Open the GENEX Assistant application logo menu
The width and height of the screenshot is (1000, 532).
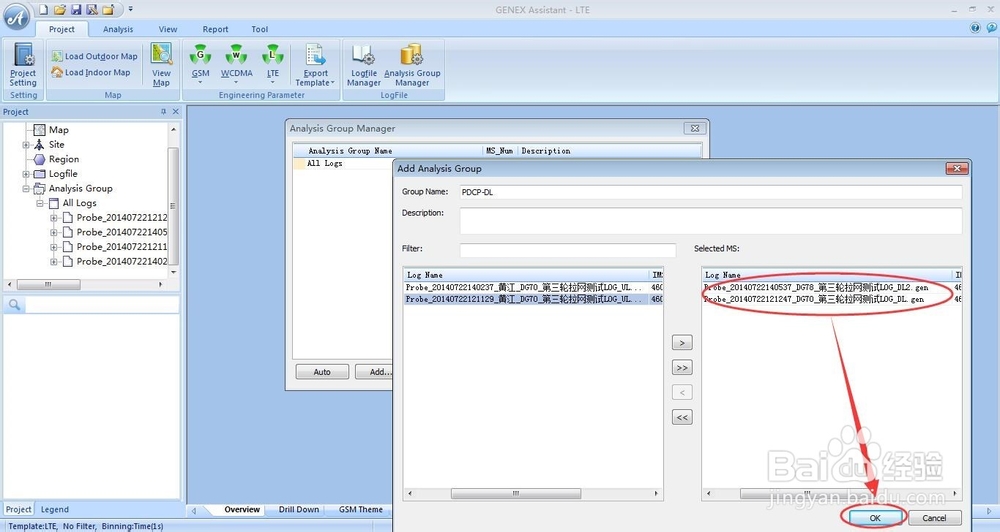(x=17, y=18)
